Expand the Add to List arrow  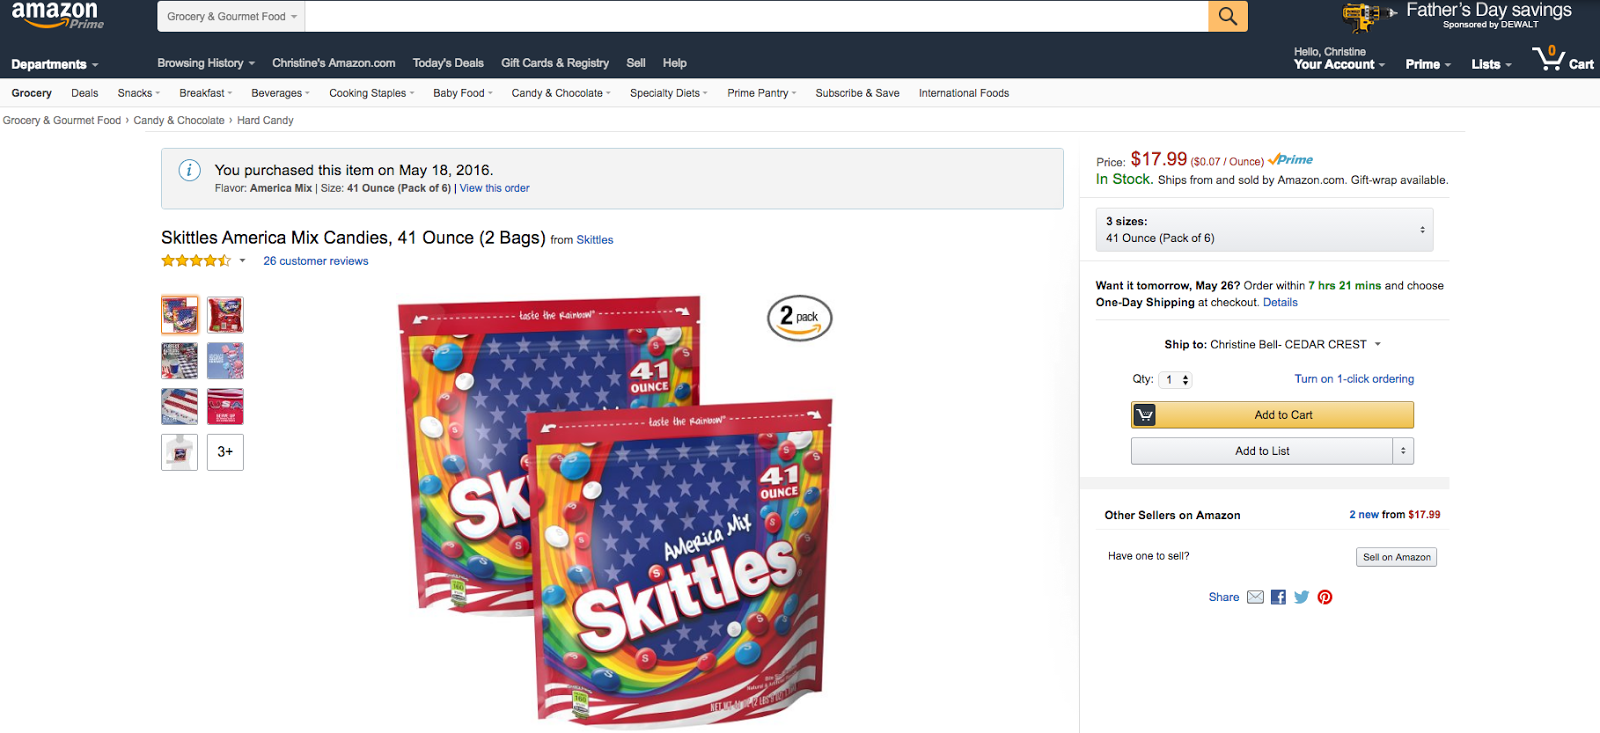point(1403,451)
